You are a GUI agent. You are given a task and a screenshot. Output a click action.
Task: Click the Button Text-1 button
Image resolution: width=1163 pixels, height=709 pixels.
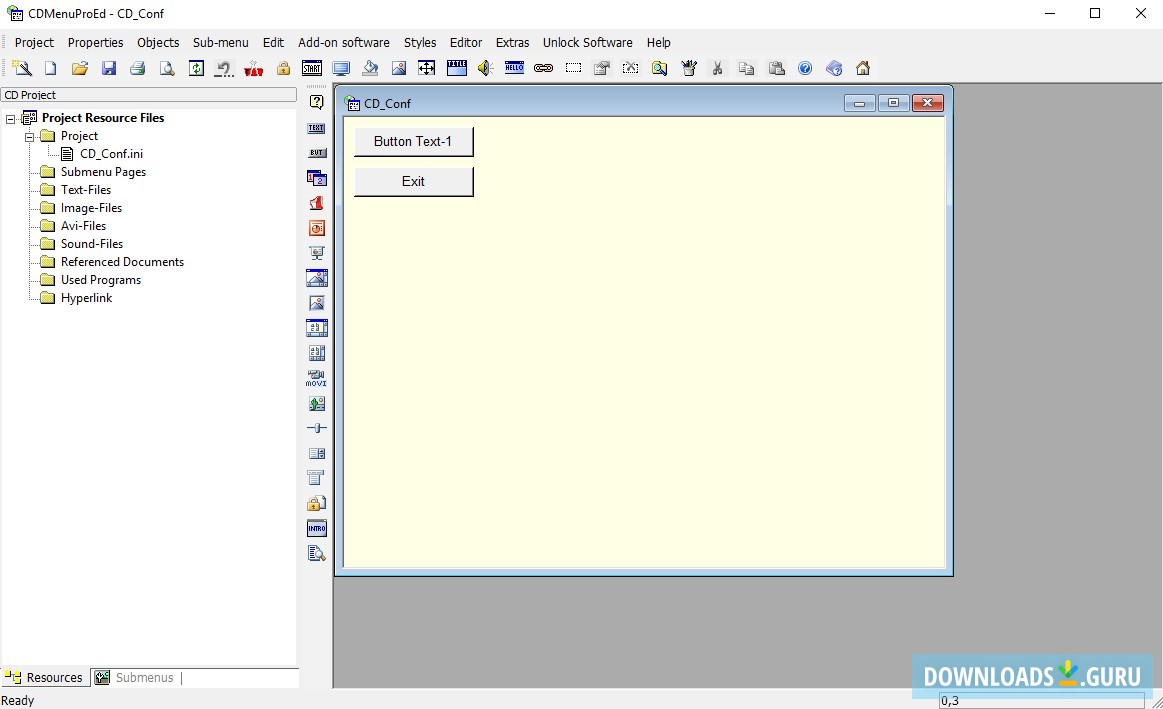tap(413, 142)
